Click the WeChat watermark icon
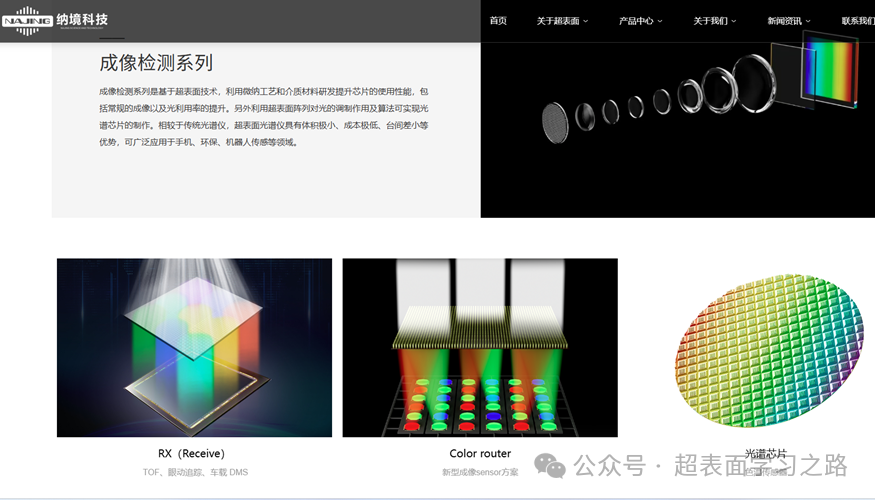Image resolution: width=875 pixels, height=500 pixels. coord(549,465)
